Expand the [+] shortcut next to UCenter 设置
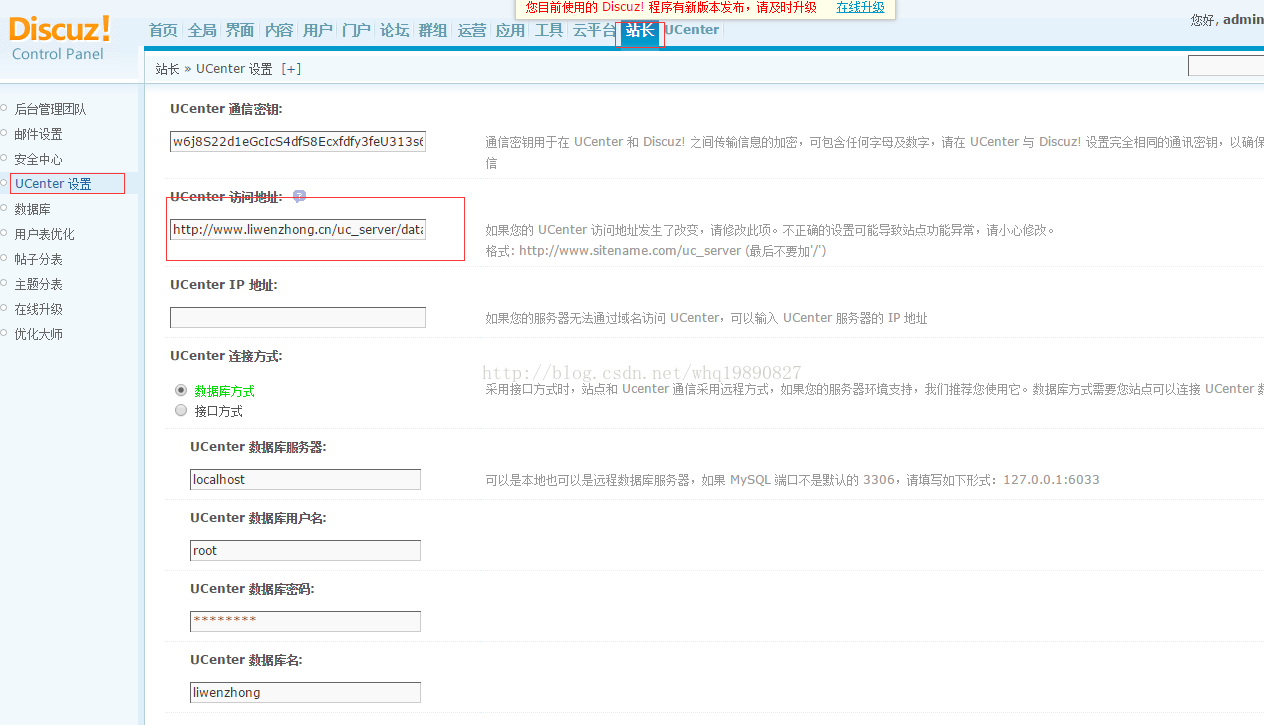The image size is (1264, 725). coord(291,69)
